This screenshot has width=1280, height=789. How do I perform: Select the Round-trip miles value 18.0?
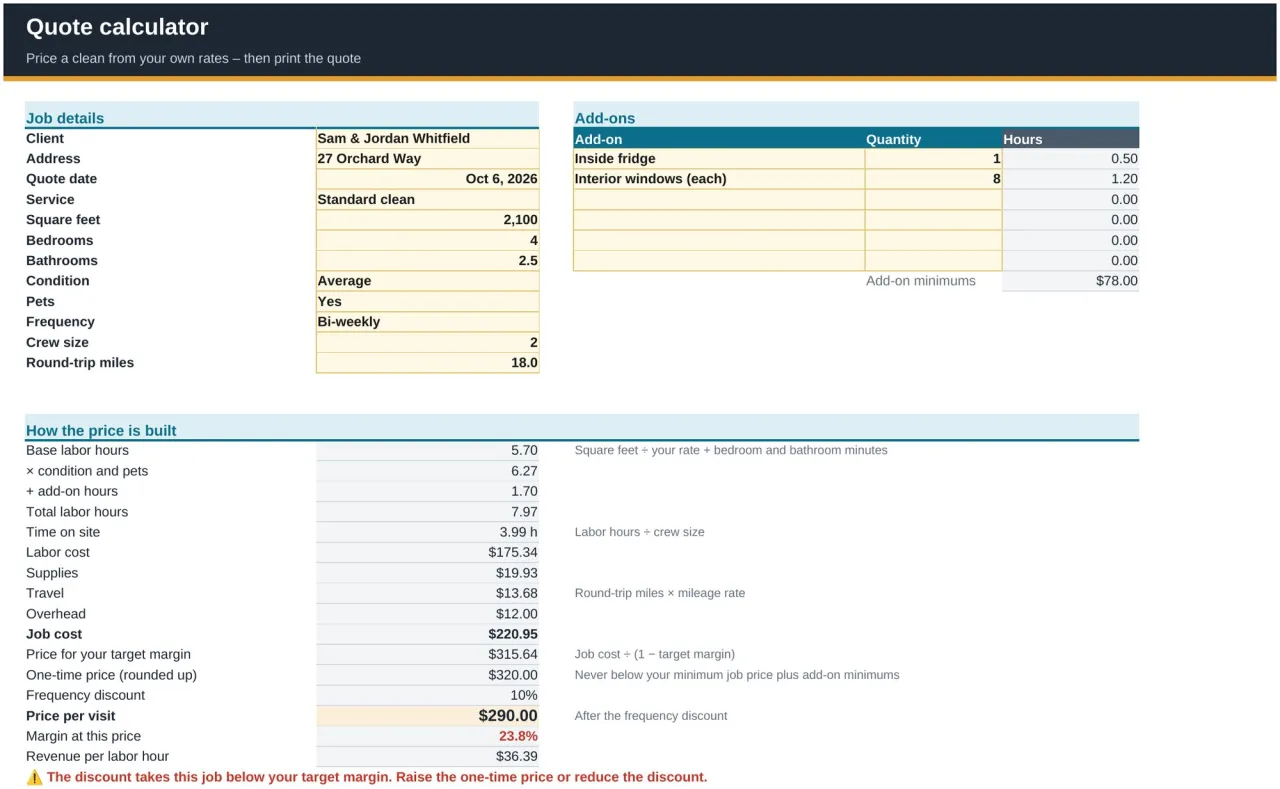click(427, 363)
